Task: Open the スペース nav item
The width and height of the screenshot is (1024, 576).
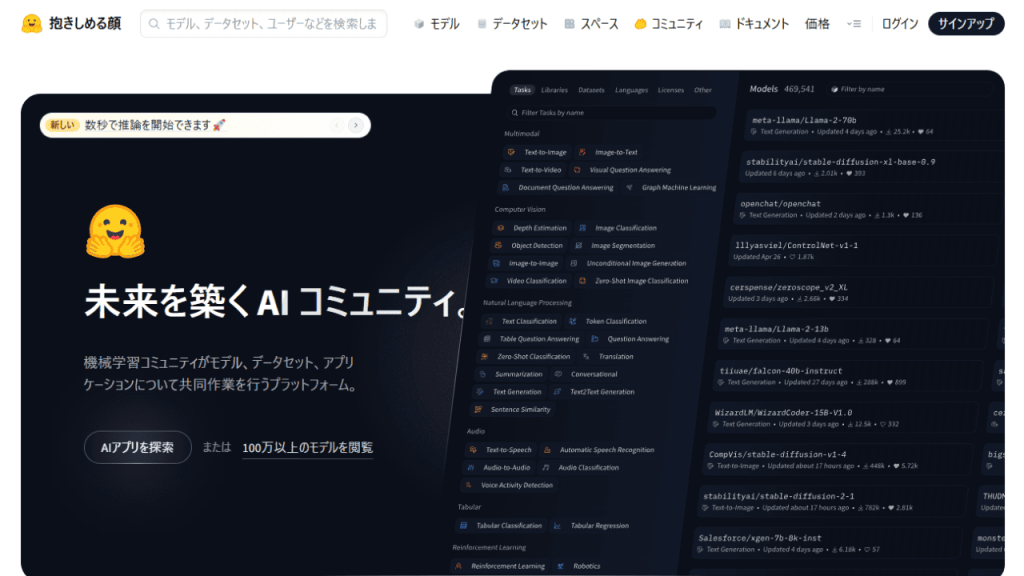Action: click(592, 24)
